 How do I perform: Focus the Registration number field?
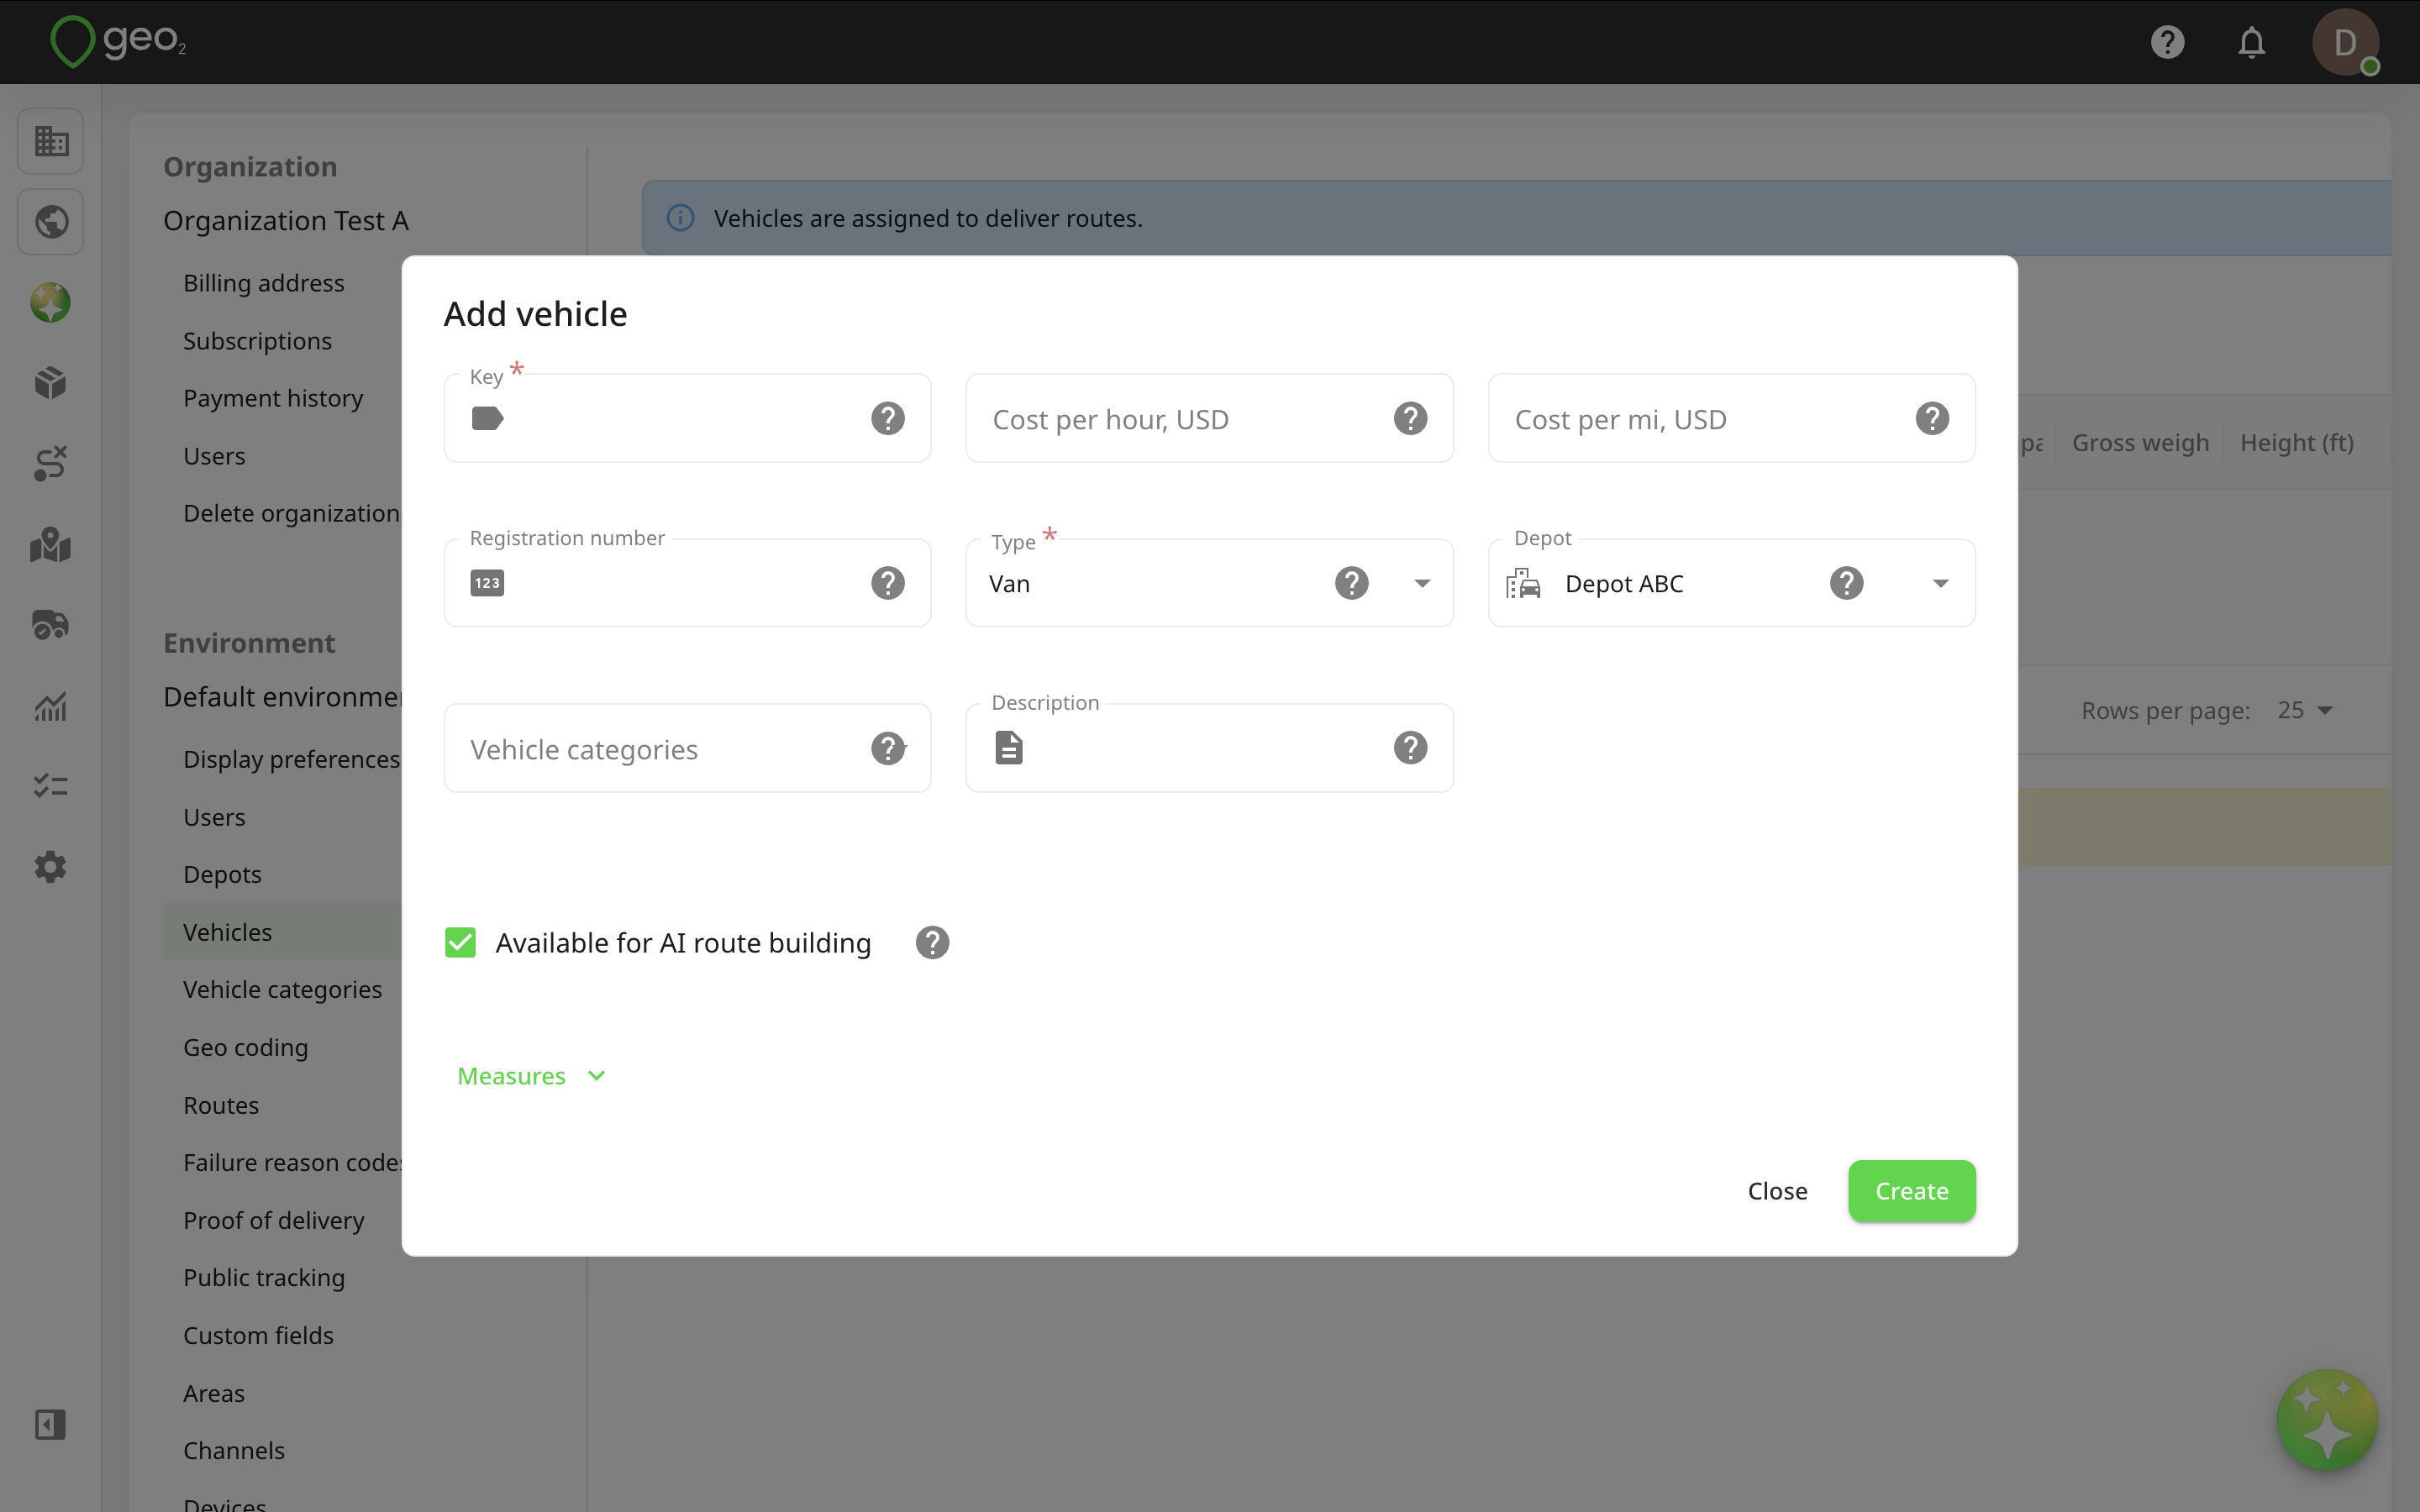[x=687, y=583]
